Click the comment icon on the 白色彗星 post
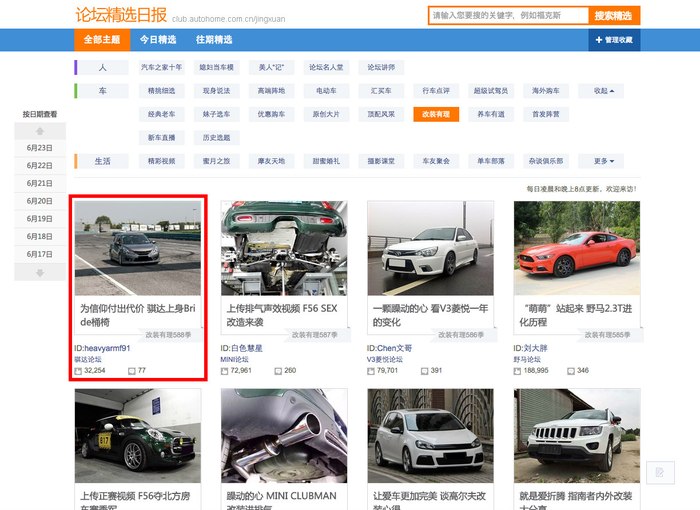This screenshot has width=700, height=510. pos(279,371)
